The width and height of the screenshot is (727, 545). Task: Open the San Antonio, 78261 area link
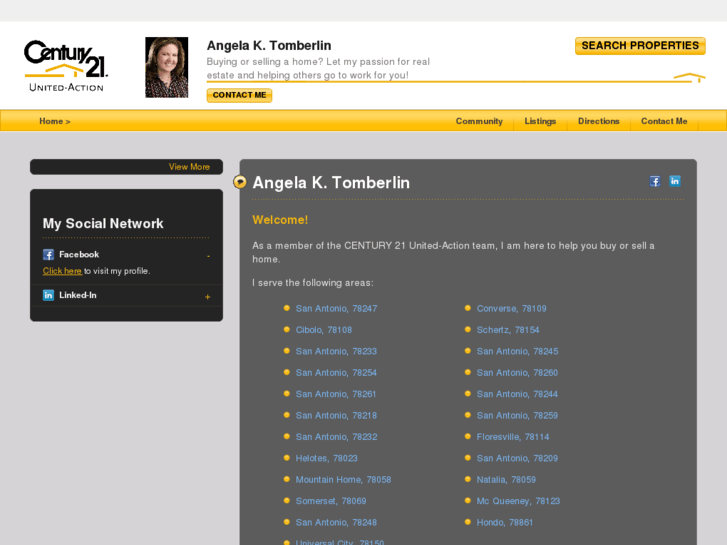click(x=336, y=394)
